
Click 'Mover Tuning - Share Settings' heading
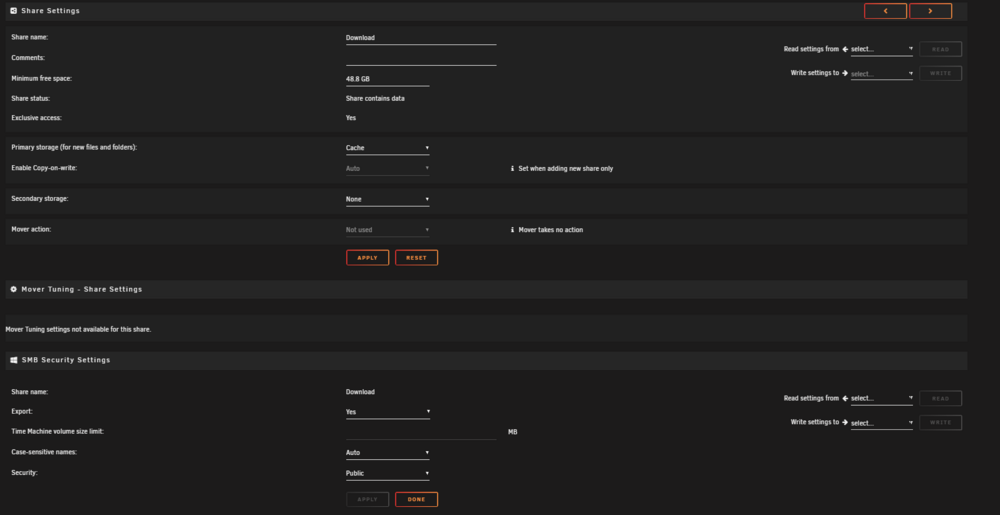tap(82, 289)
